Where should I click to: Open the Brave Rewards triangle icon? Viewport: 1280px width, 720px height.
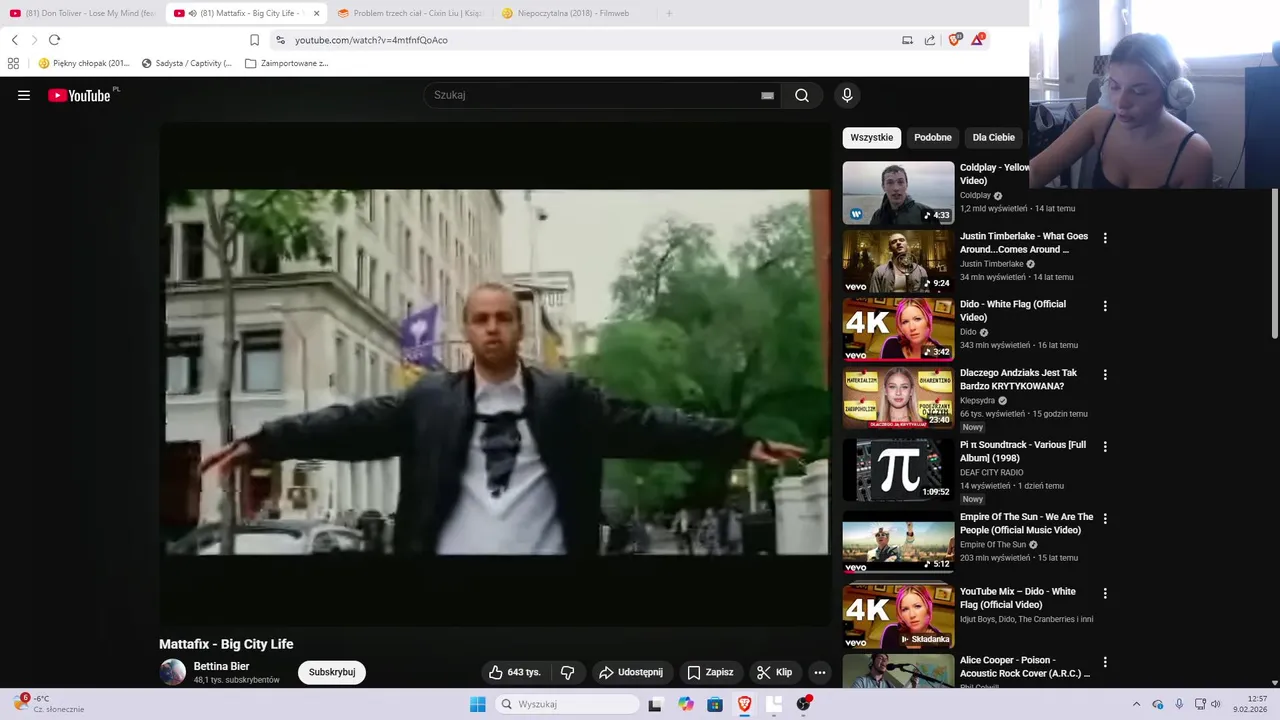coord(978,40)
